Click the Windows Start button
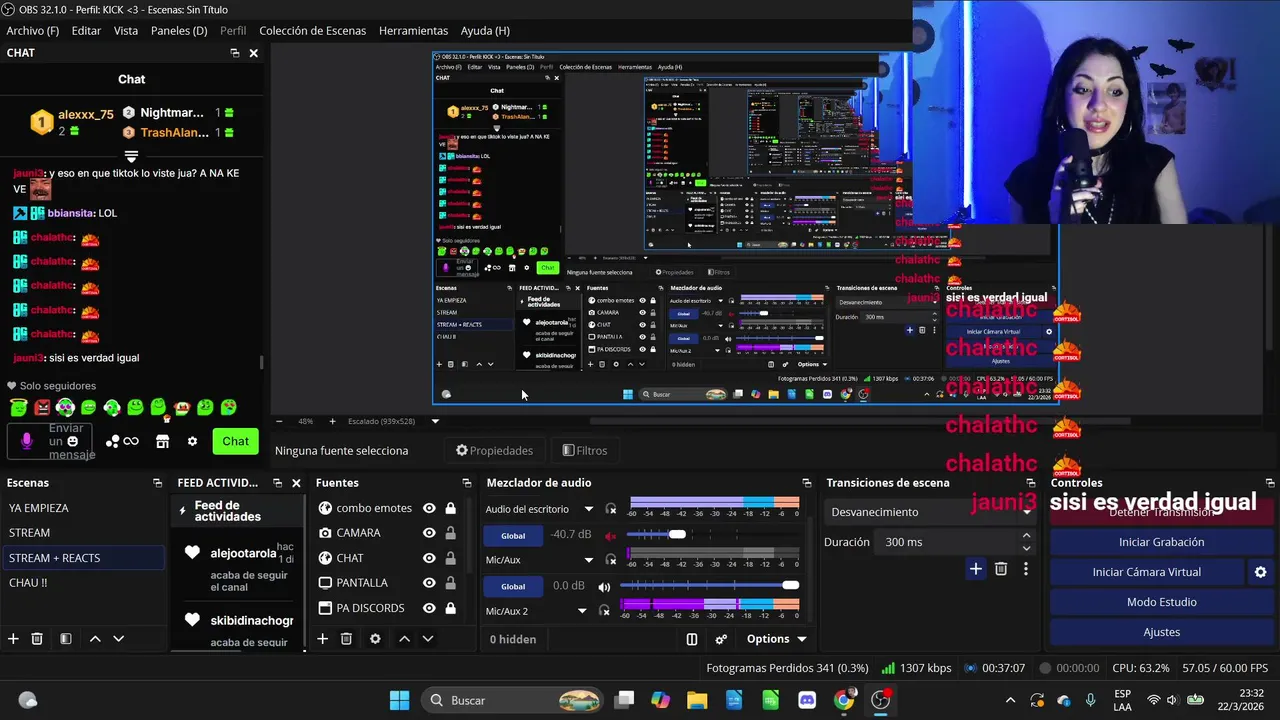The height and width of the screenshot is (720, 1280). click(x=399, y=700)
